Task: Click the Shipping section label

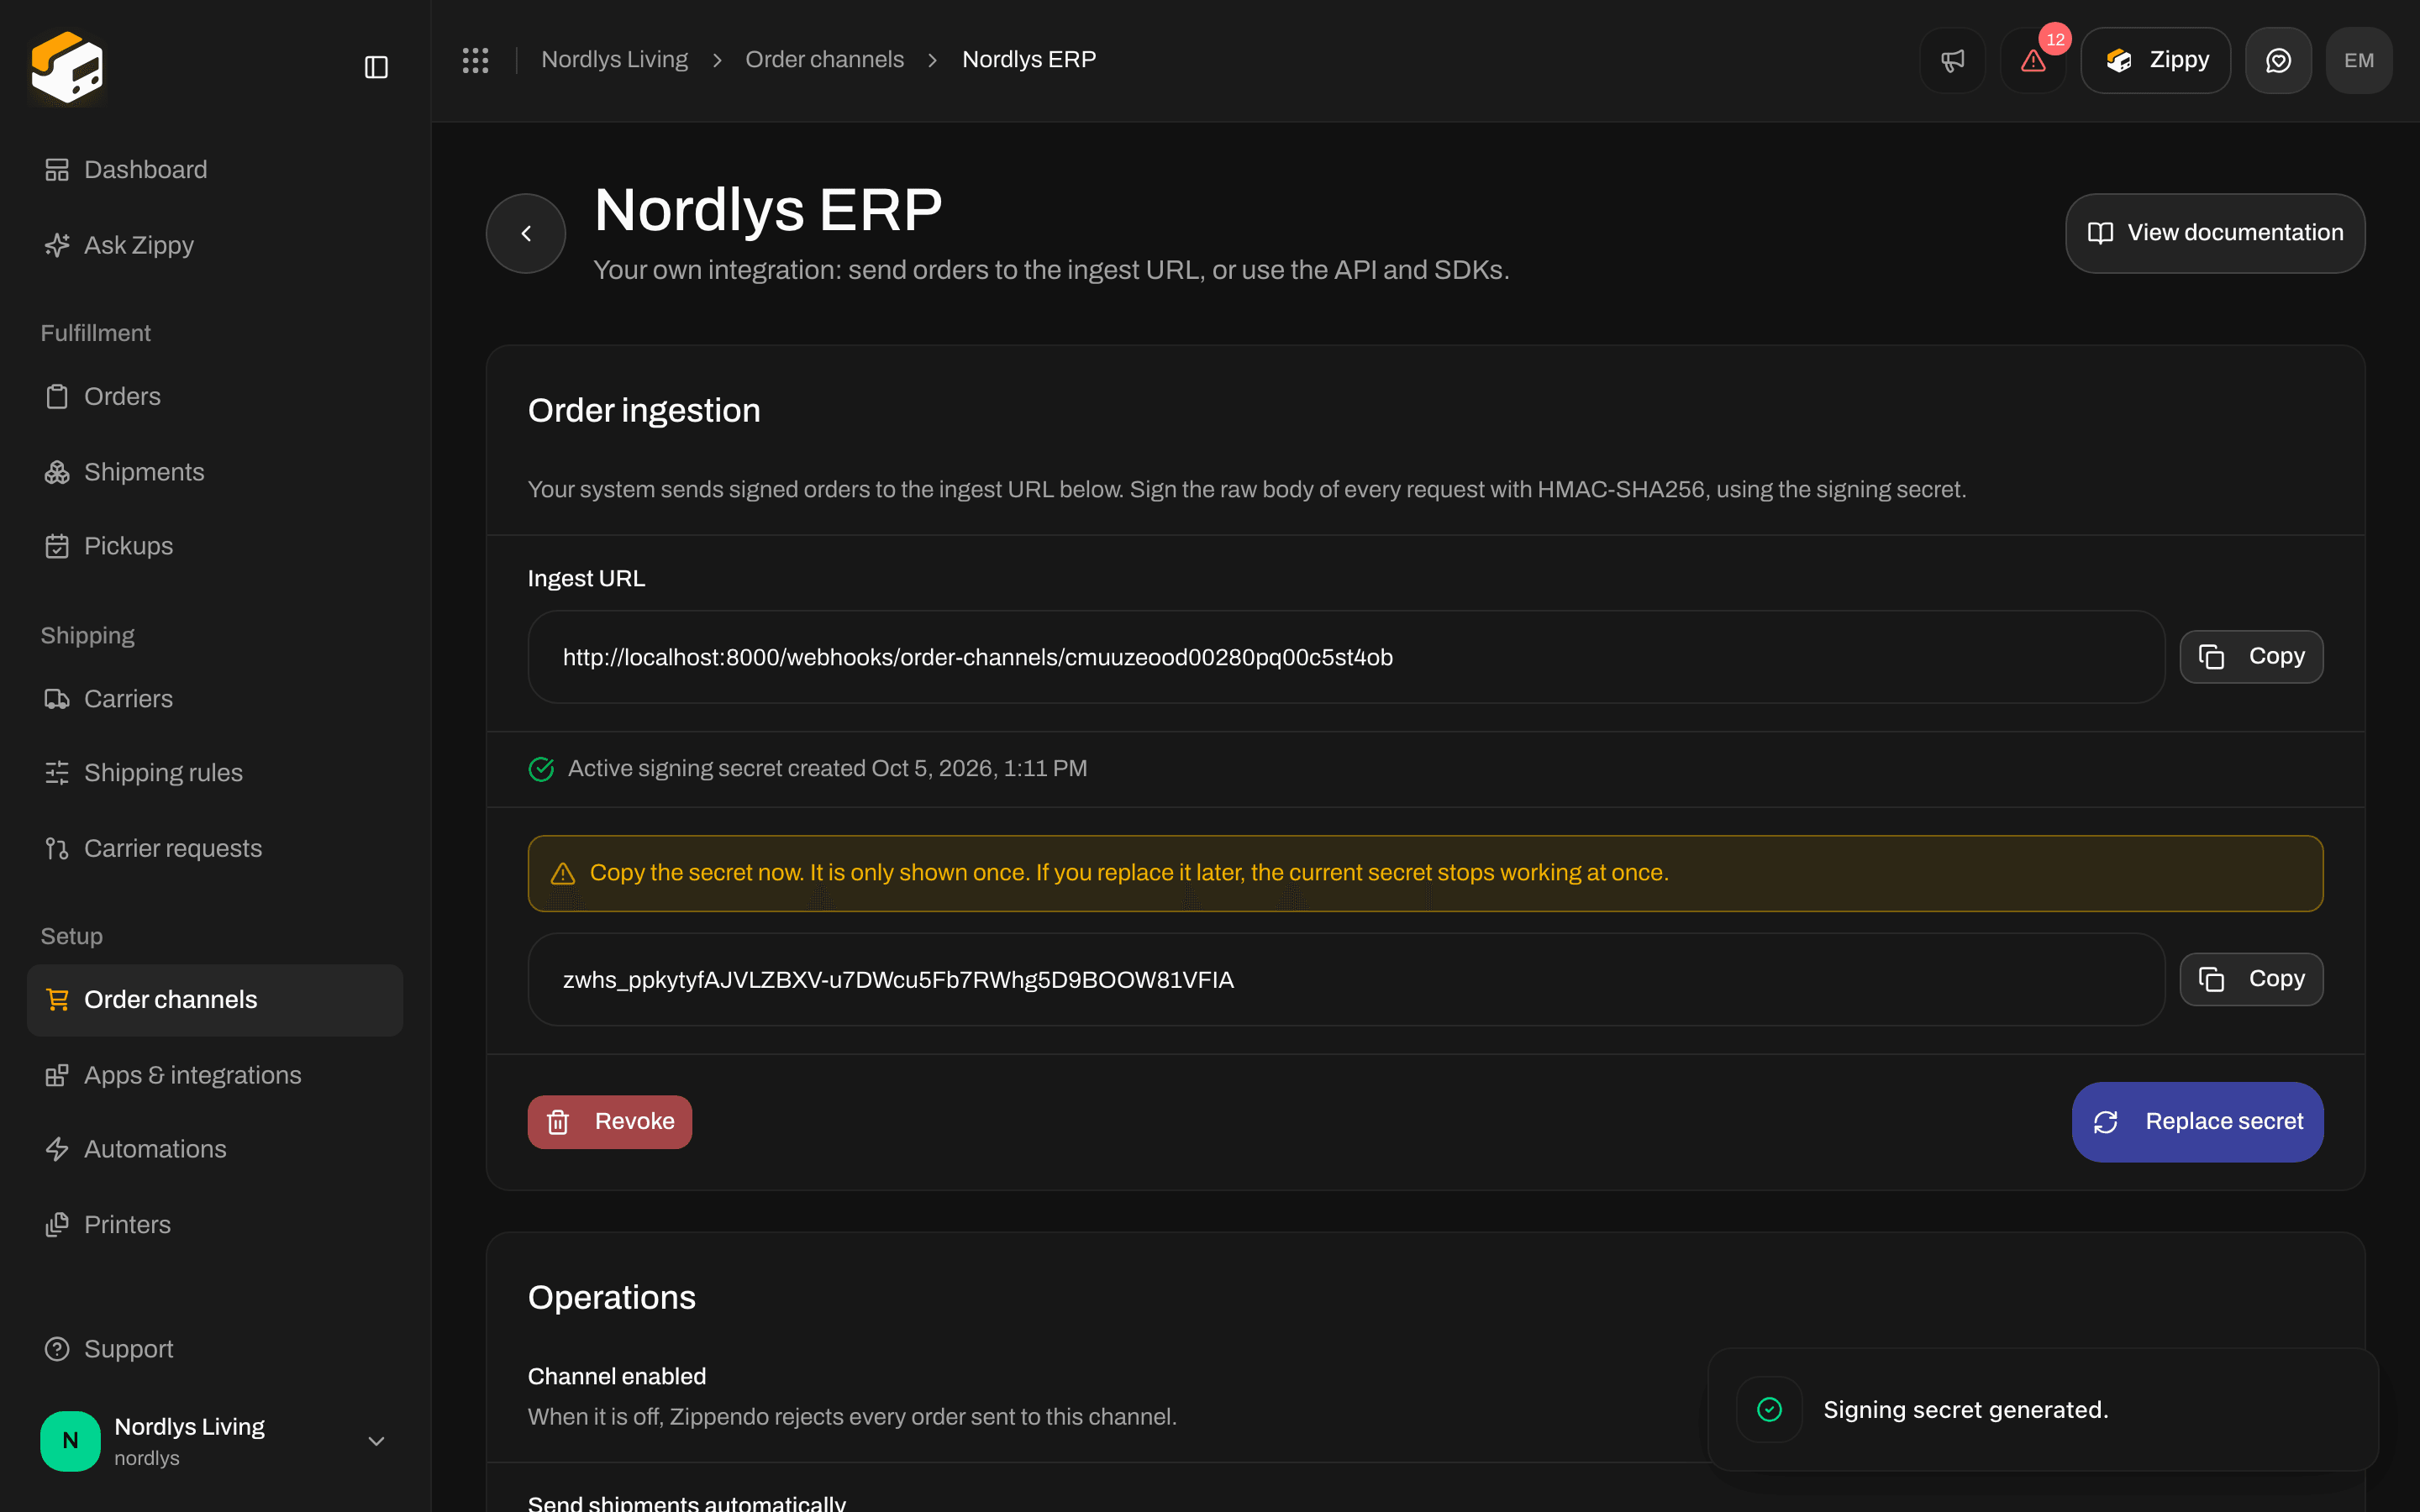Action: (87, 636)
